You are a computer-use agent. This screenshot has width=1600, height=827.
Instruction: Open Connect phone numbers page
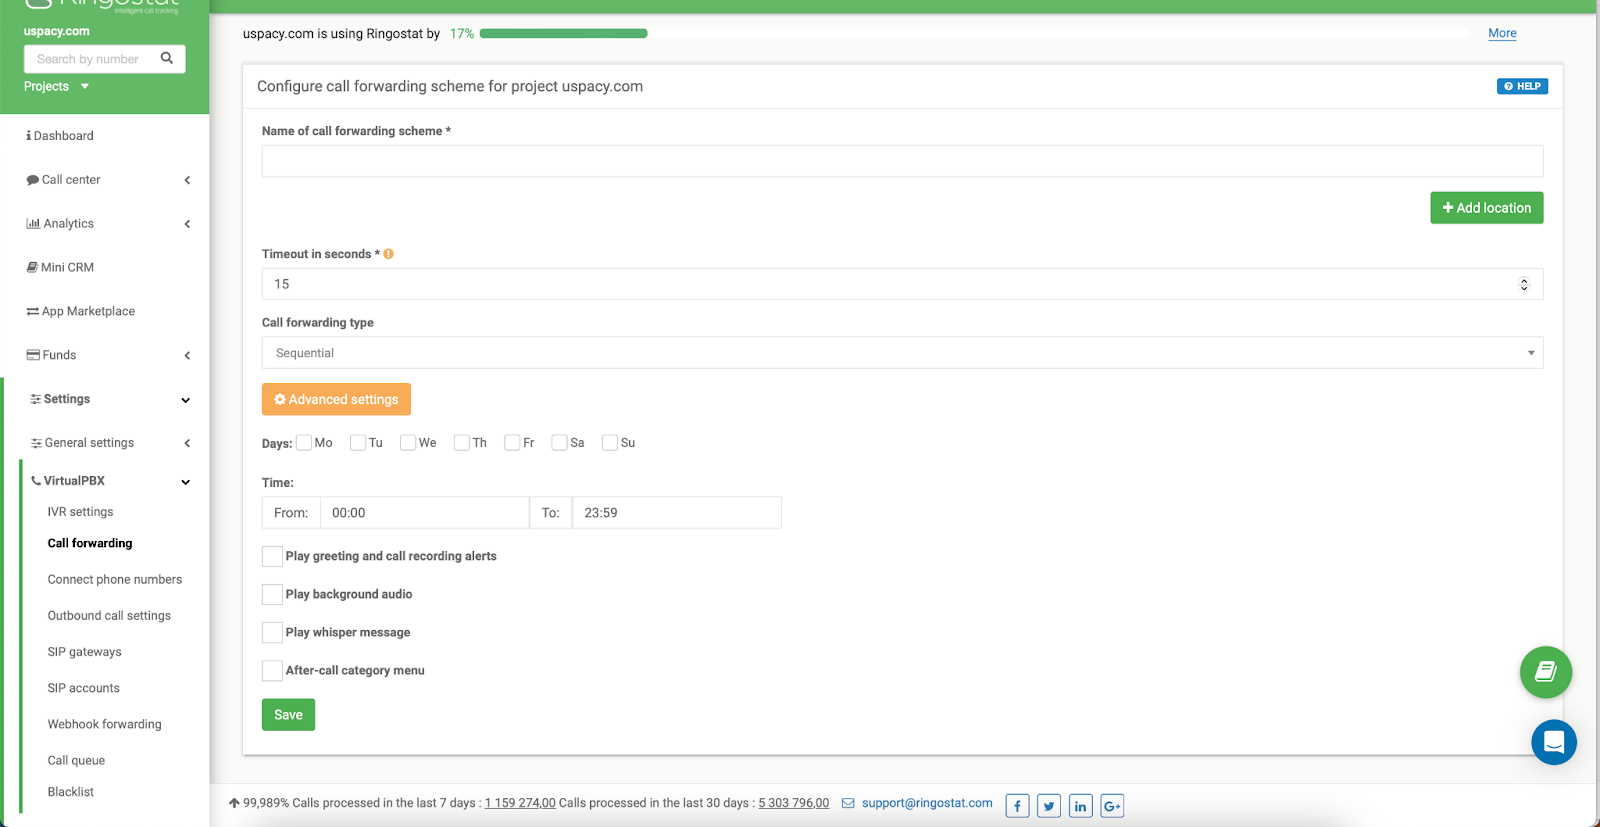(x=115, y=579)
